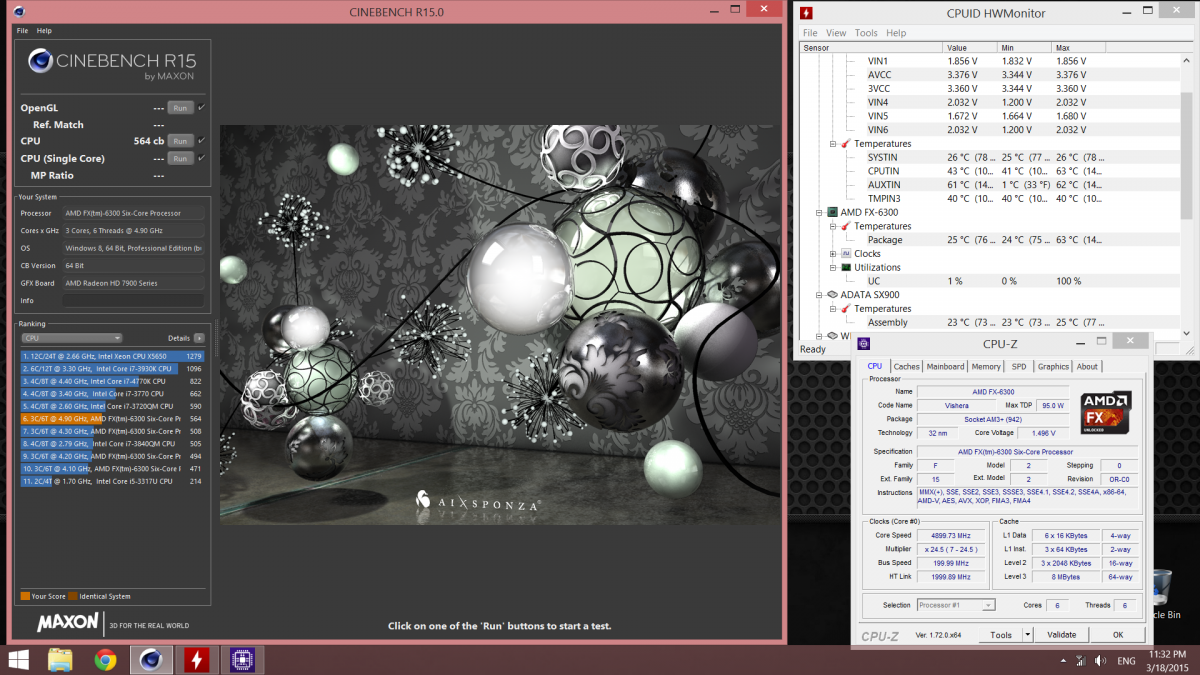This screenshot has width=1200, height=675.
Task: Click the CPU-Z chip icon in title bar
Action: (864, 344)
